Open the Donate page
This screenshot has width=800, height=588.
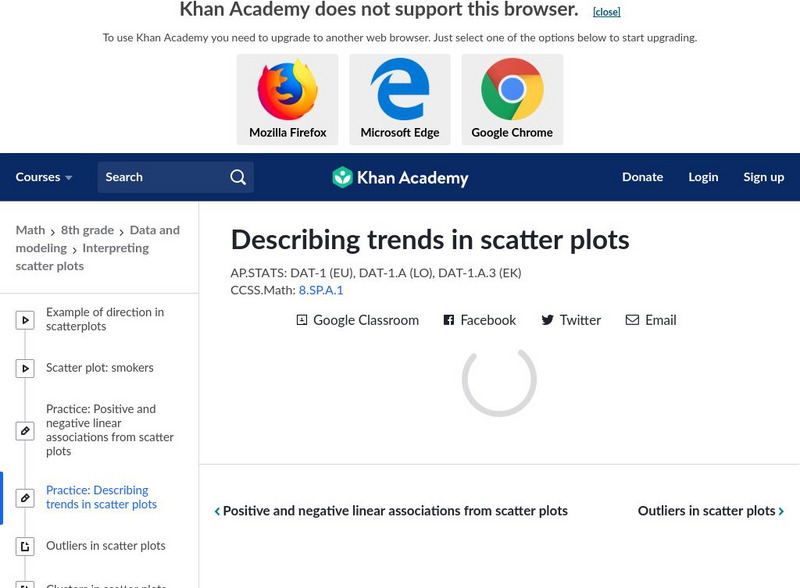(642, 177)
